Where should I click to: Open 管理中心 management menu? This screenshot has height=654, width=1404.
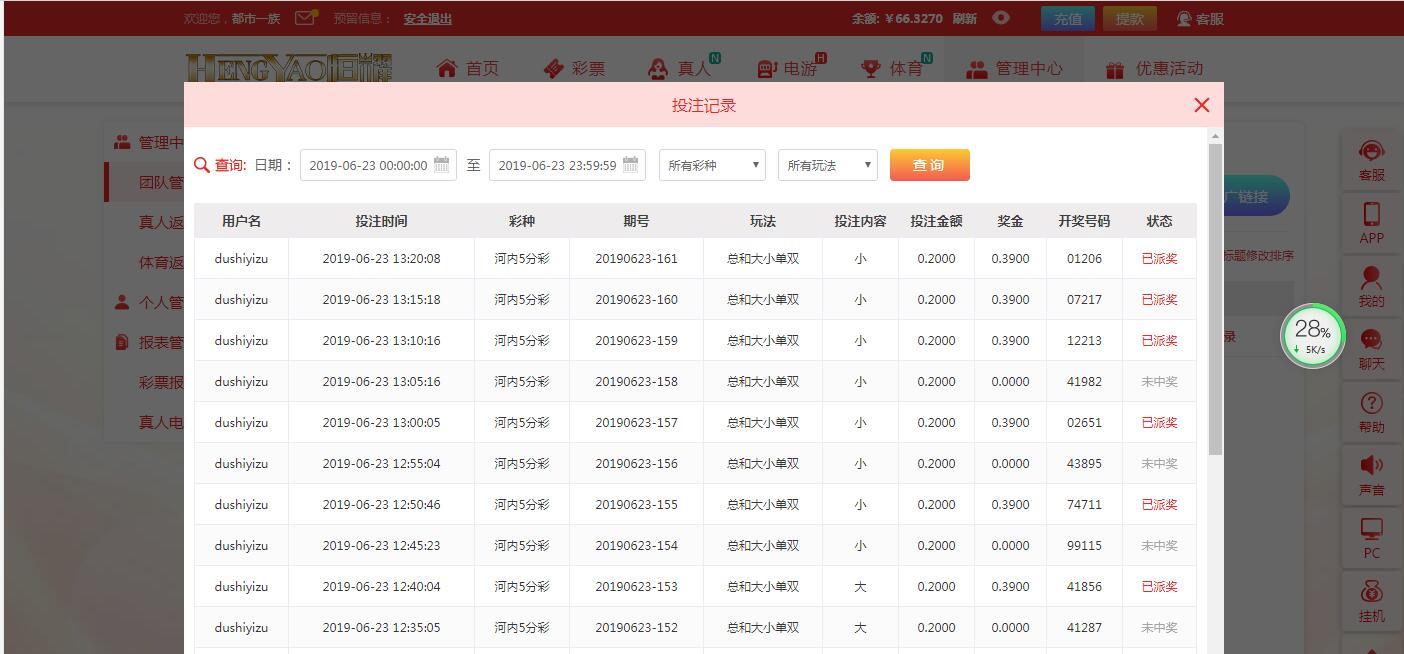click(x=1014, y=68)
